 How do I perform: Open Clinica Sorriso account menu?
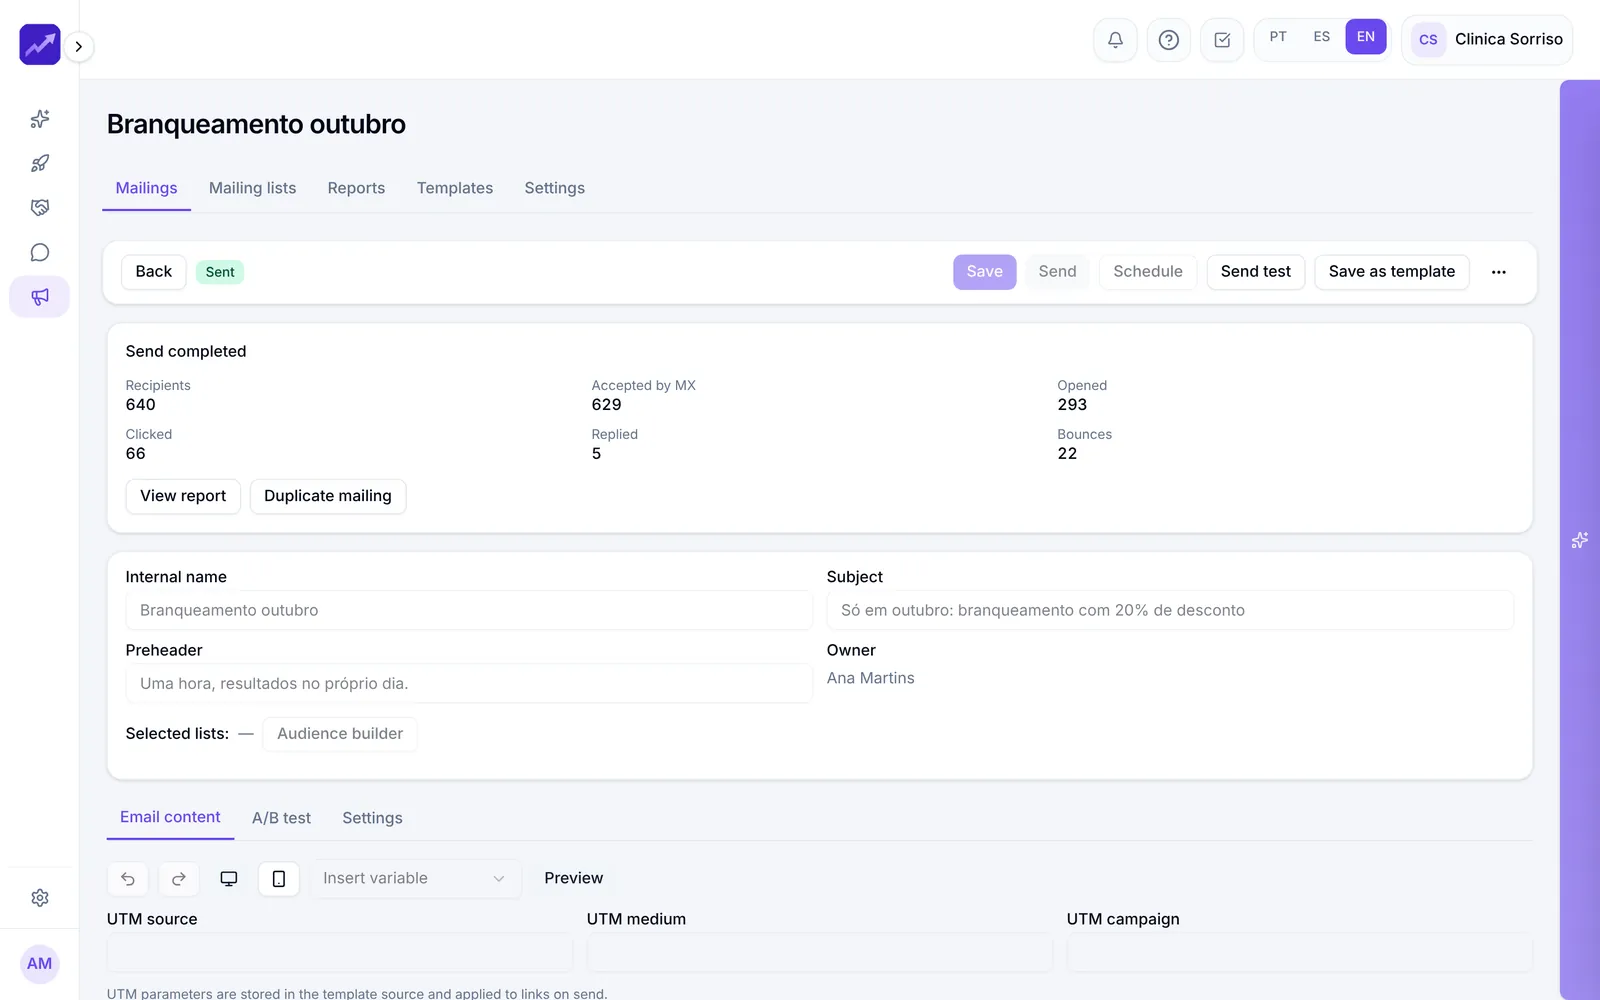[x=1488, y=40]
